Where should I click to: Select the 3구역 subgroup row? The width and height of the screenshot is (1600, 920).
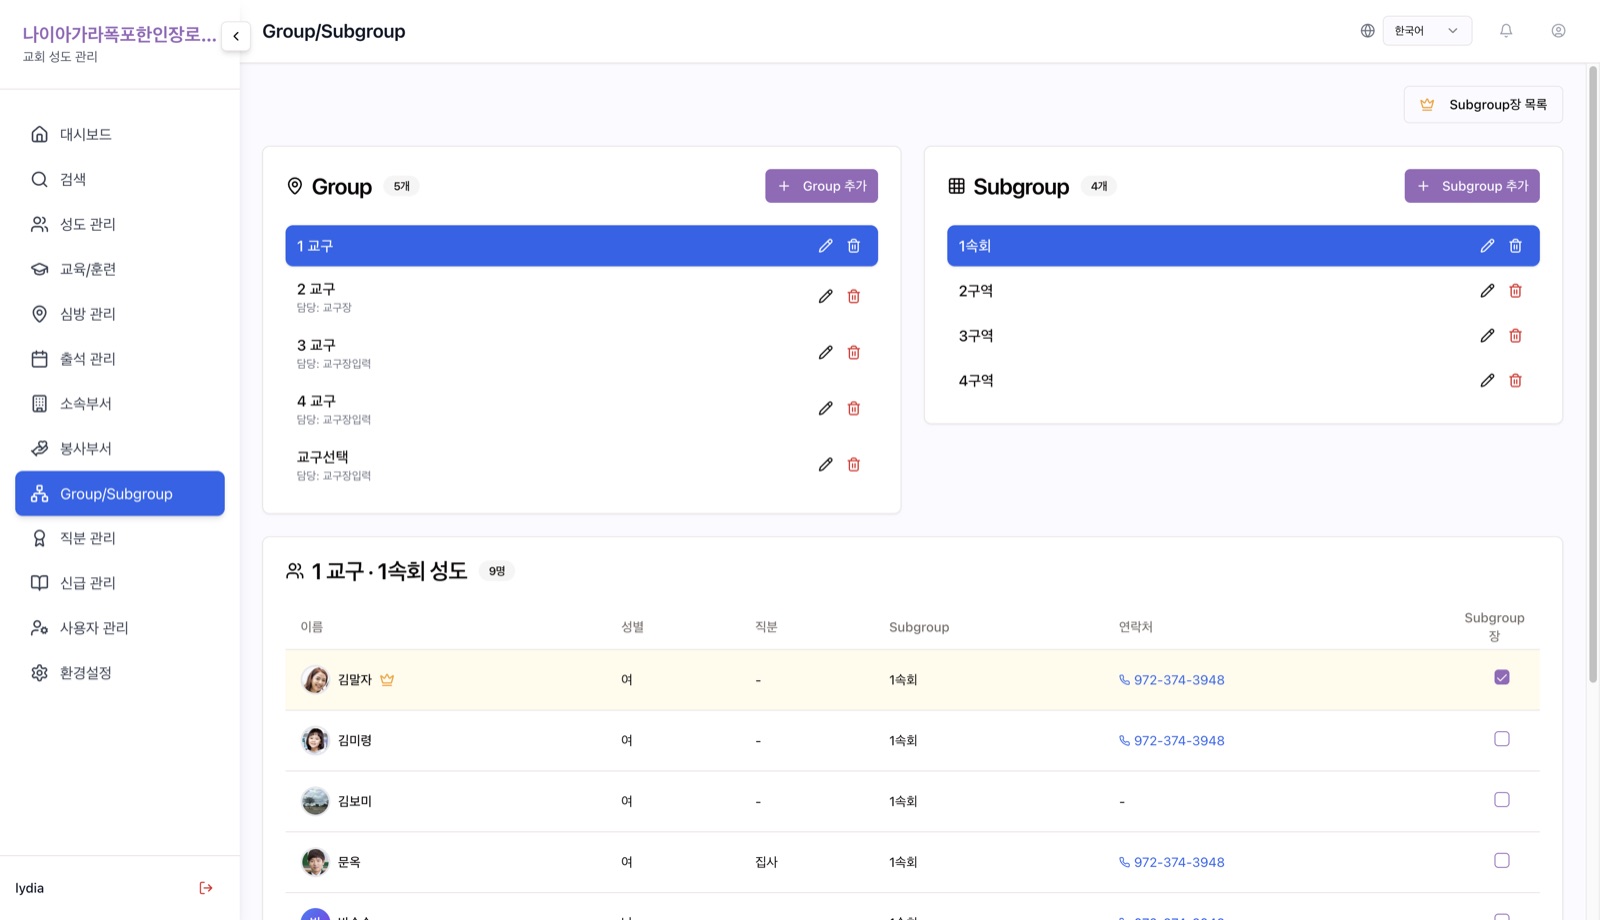click(x=1243, y=336)
